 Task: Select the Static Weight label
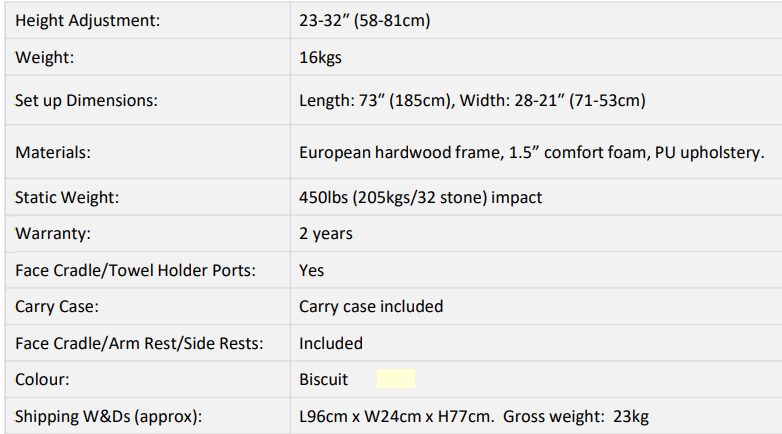point(67,197)
